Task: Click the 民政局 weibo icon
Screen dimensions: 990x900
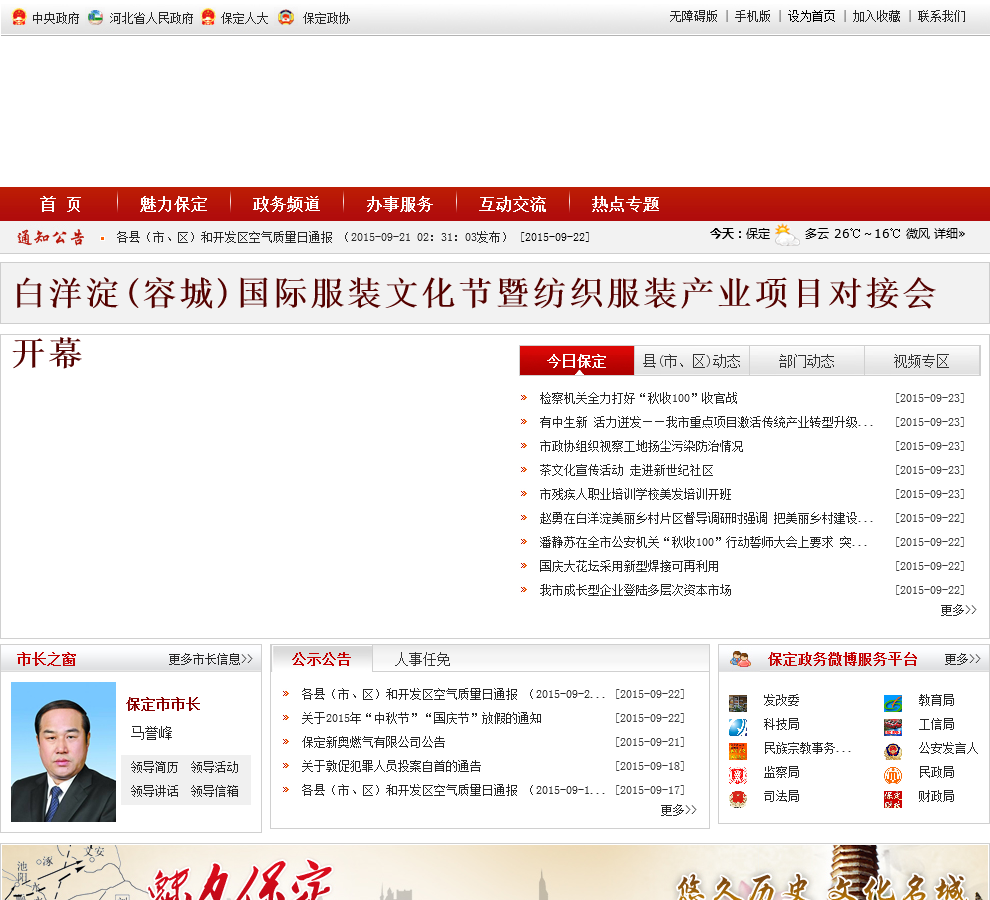Action: (893, 775)
